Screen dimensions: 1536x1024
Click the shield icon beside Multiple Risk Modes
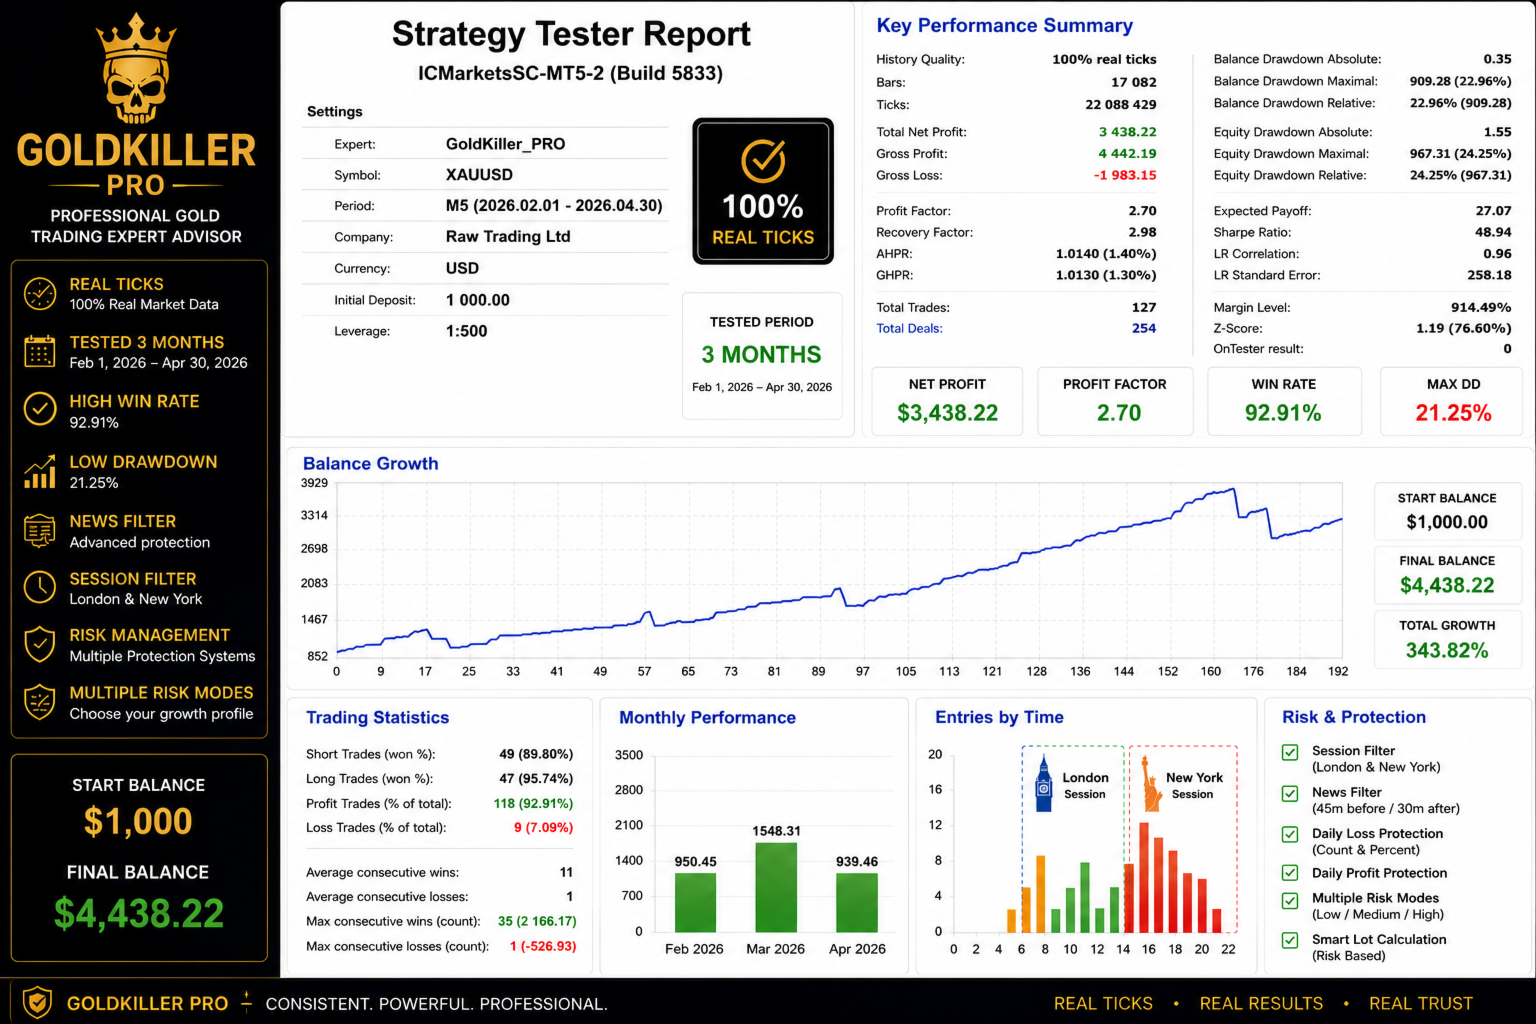coord(40,702)
